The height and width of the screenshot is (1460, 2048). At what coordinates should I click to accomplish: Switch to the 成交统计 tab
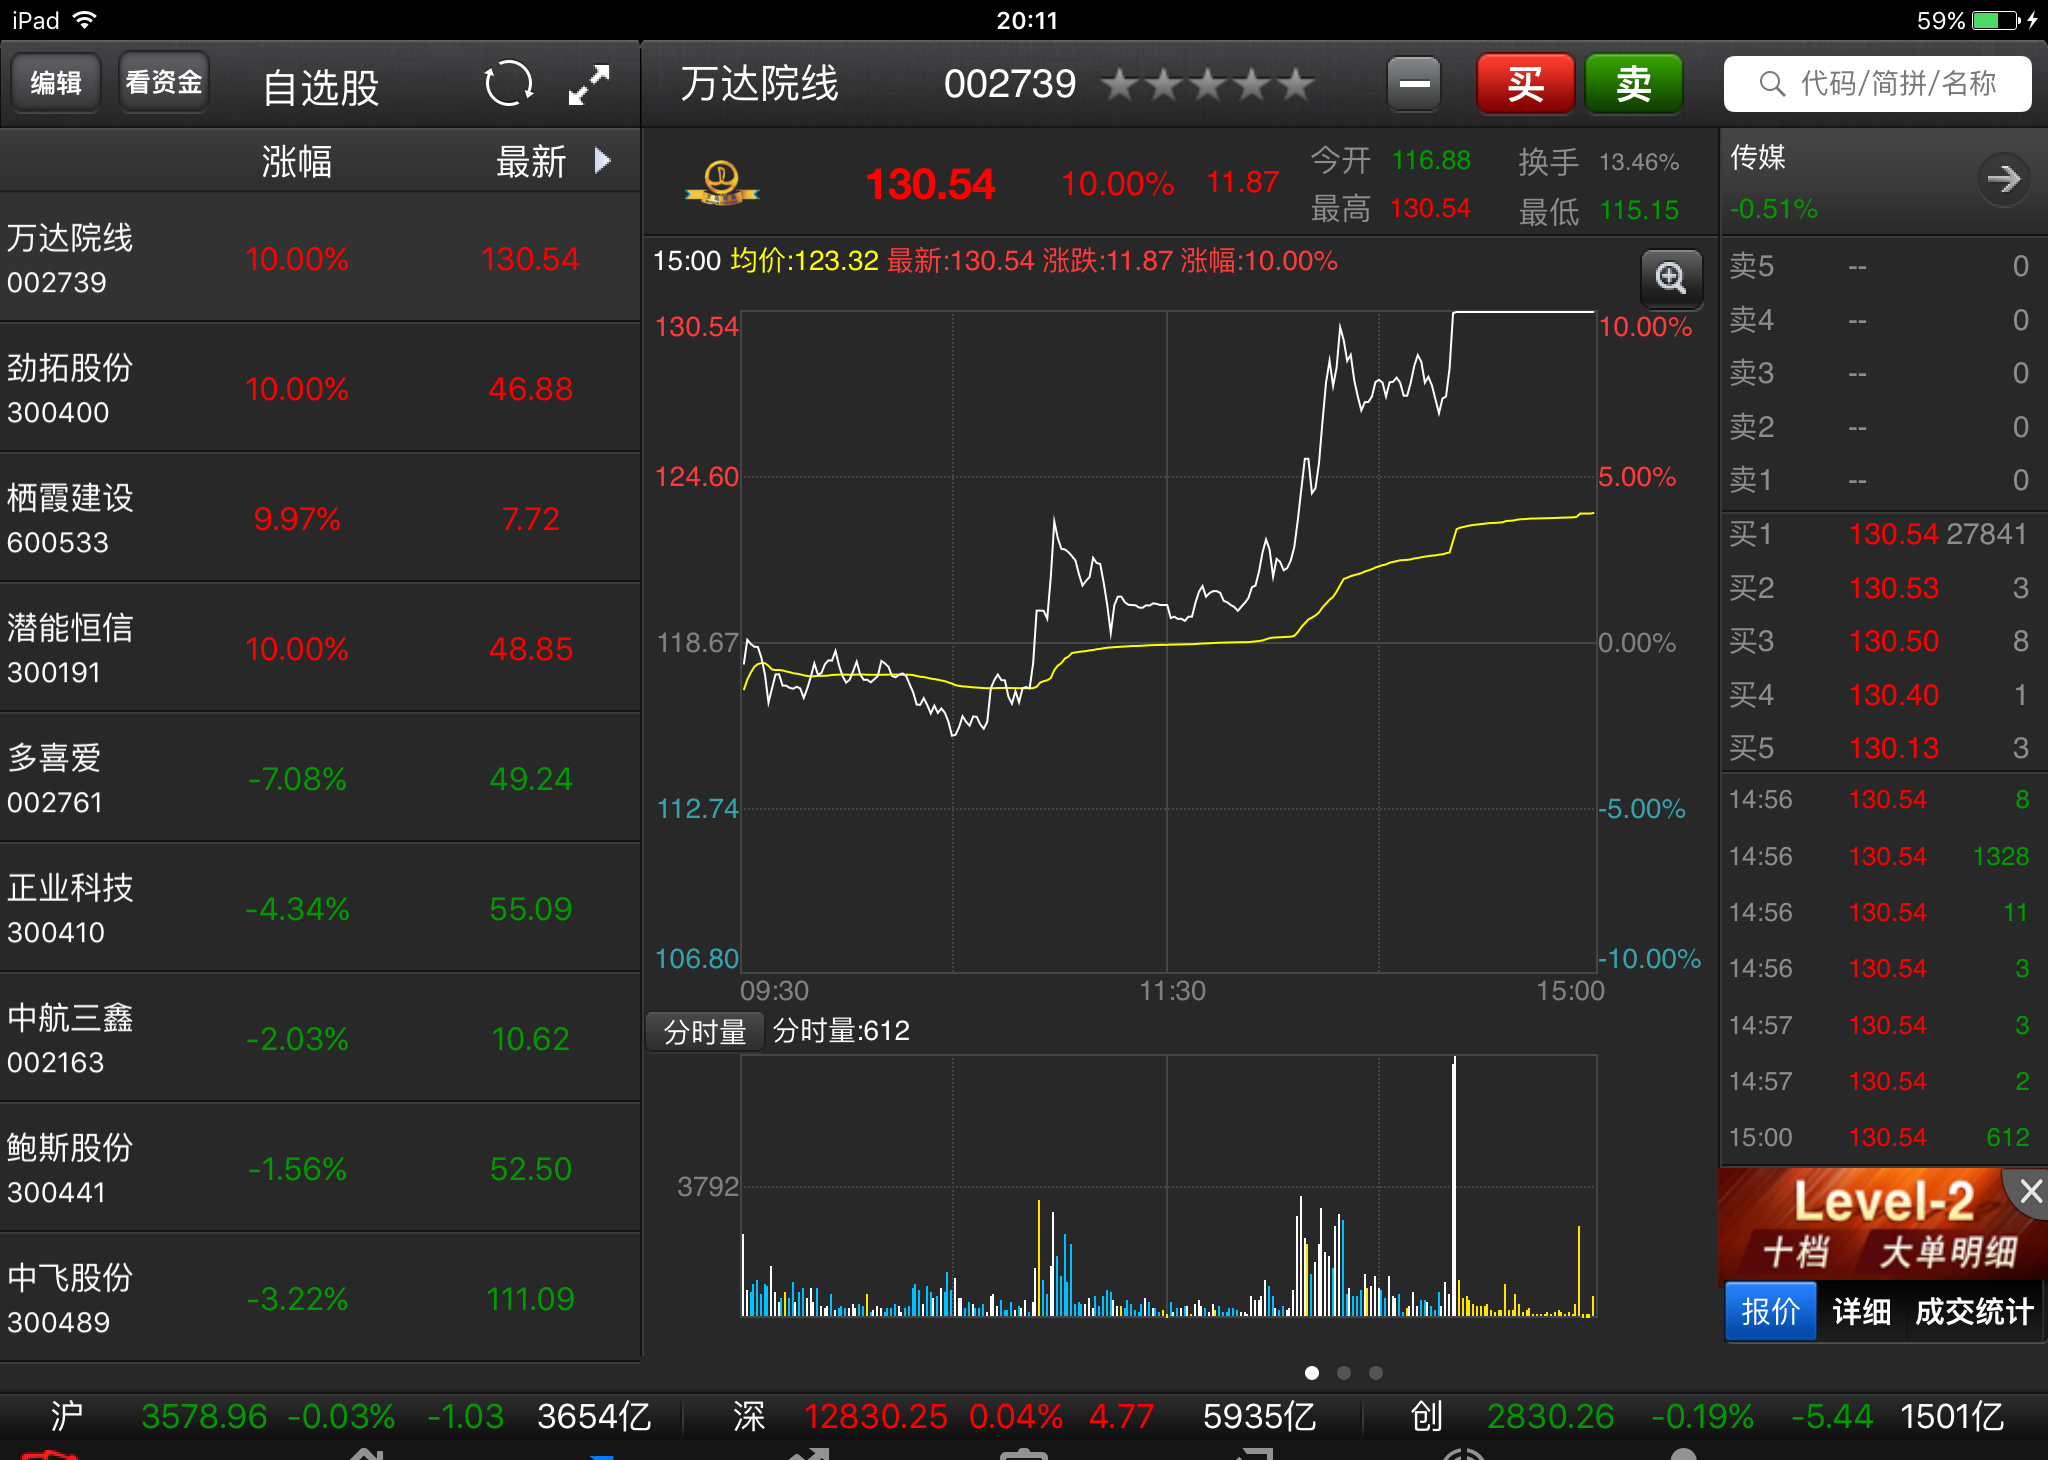(1974, 1311)
